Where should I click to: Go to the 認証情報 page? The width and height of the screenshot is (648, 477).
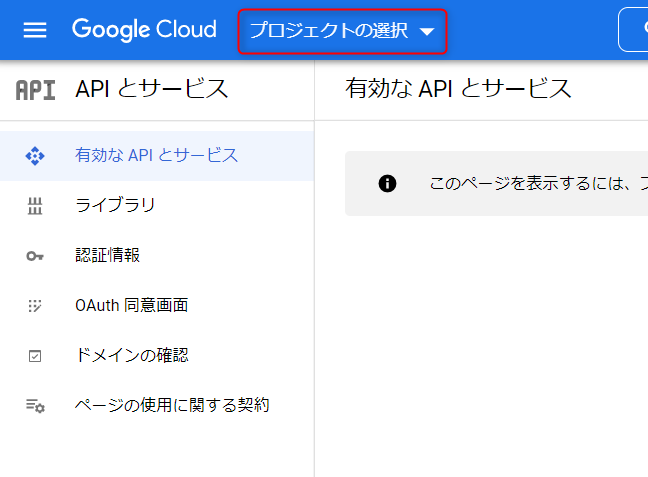[107, 256]
